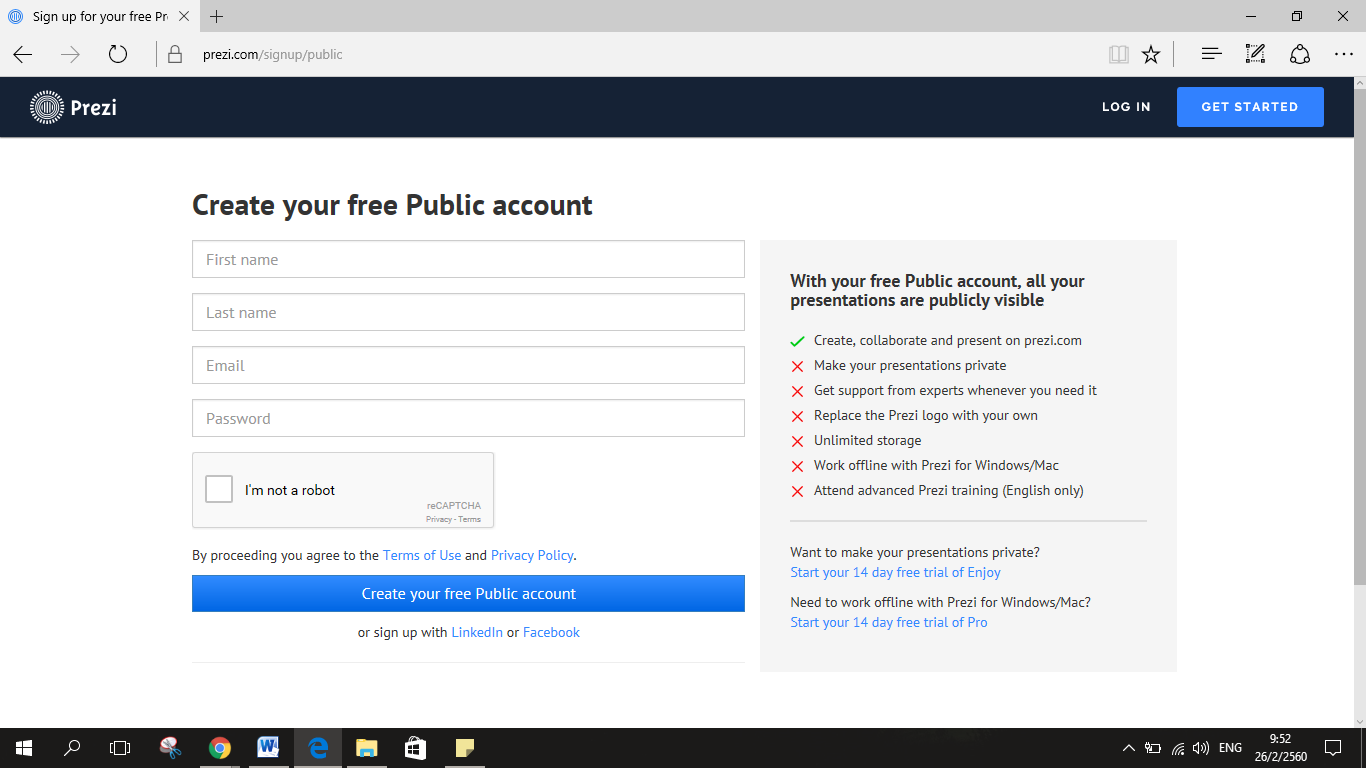Launch Google Chrome from the taskbar
The height and width of the screenshot is (768, 1366).
(x=220, y=747)
